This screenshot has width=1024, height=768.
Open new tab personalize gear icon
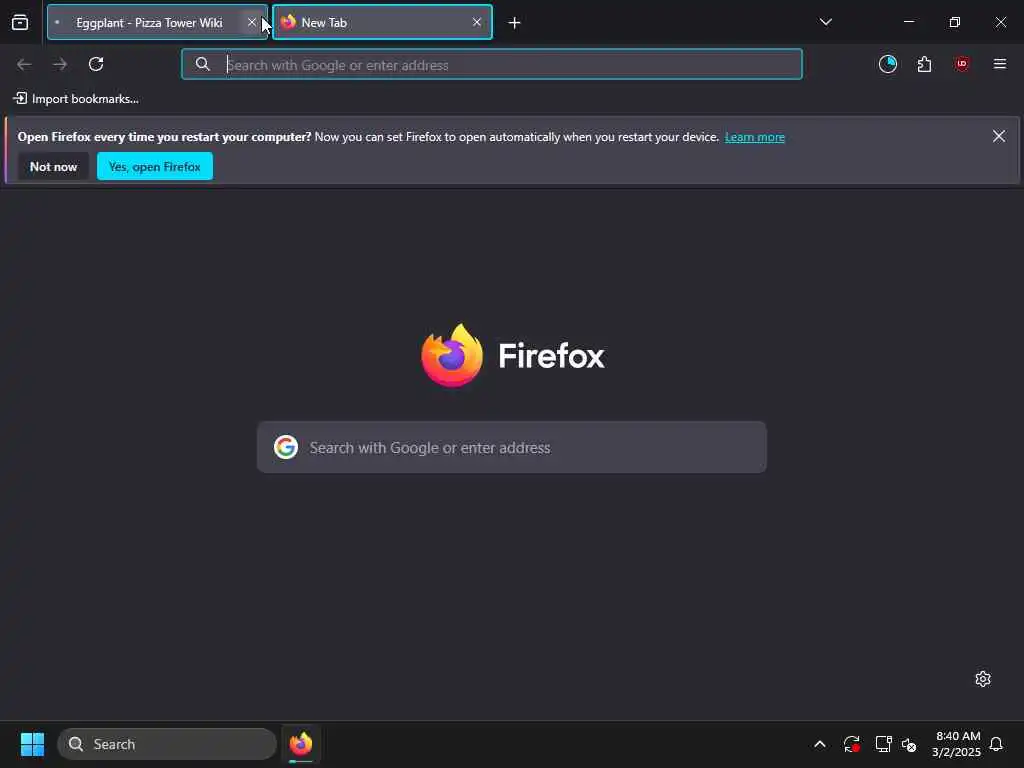click(983, 679)
